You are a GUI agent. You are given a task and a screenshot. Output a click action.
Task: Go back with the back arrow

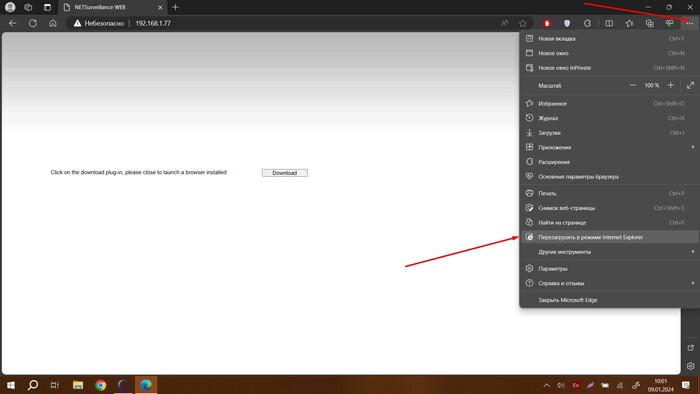(12, 23)
